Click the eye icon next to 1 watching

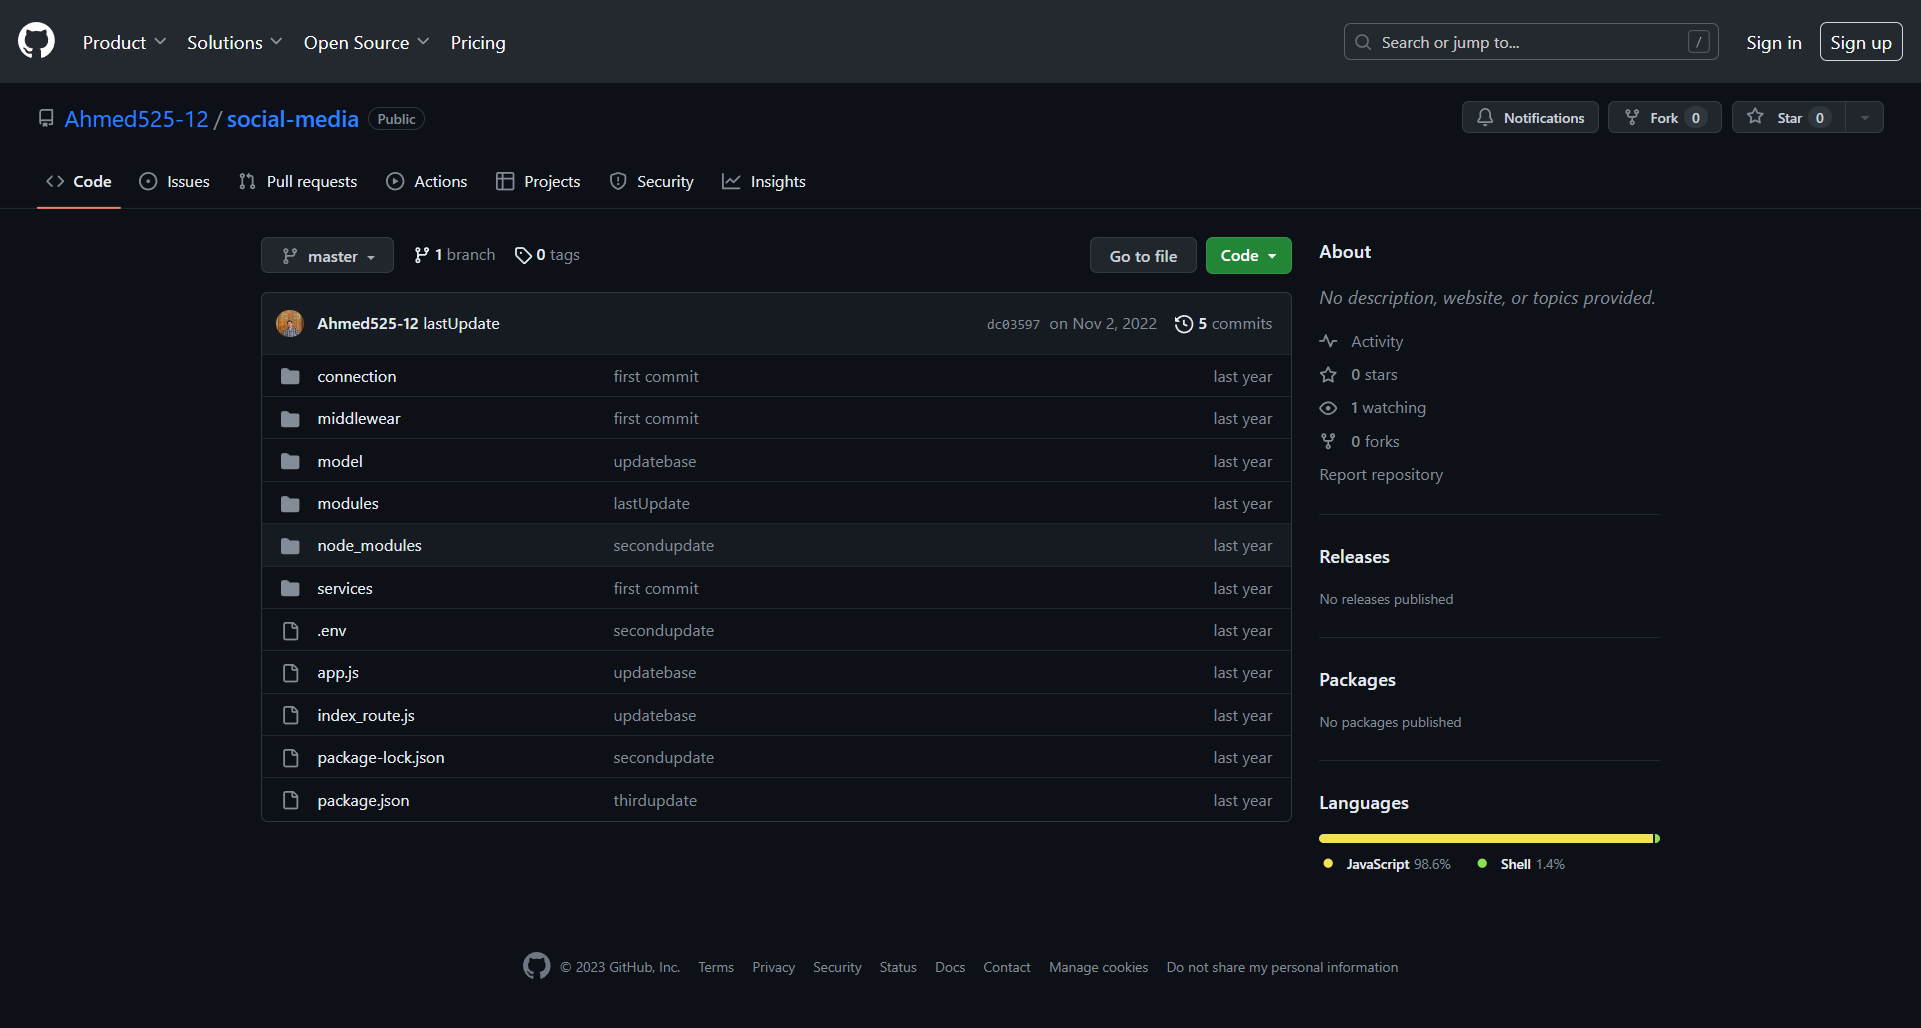coord(1328,408)
